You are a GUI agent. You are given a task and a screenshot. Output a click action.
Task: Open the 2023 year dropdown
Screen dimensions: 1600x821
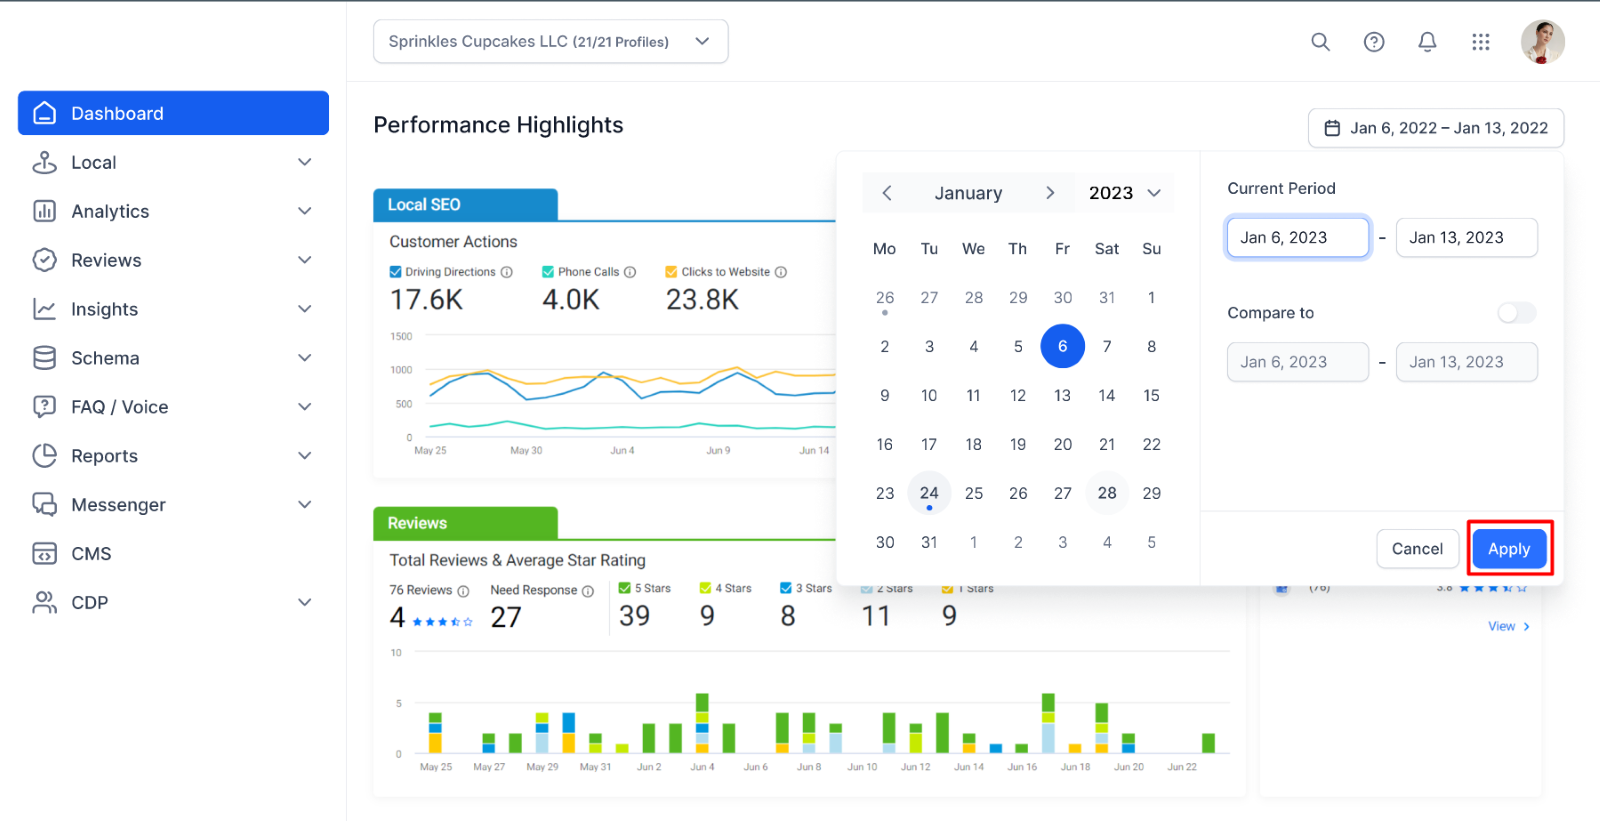1124,193
